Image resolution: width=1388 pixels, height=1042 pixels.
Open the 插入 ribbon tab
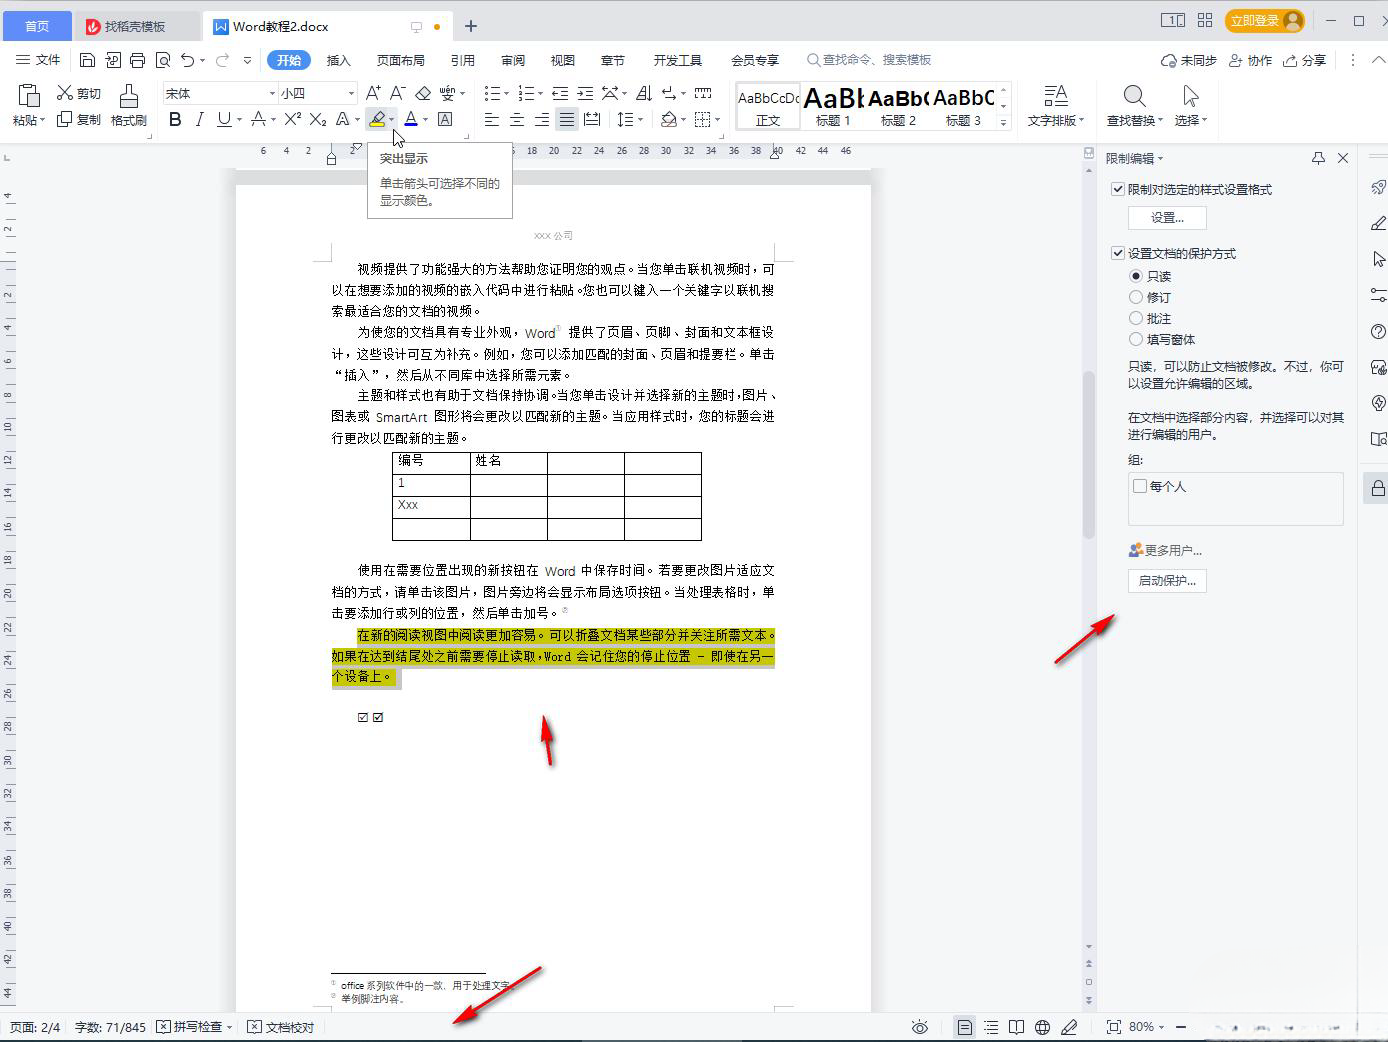click(x=339, y=60)
